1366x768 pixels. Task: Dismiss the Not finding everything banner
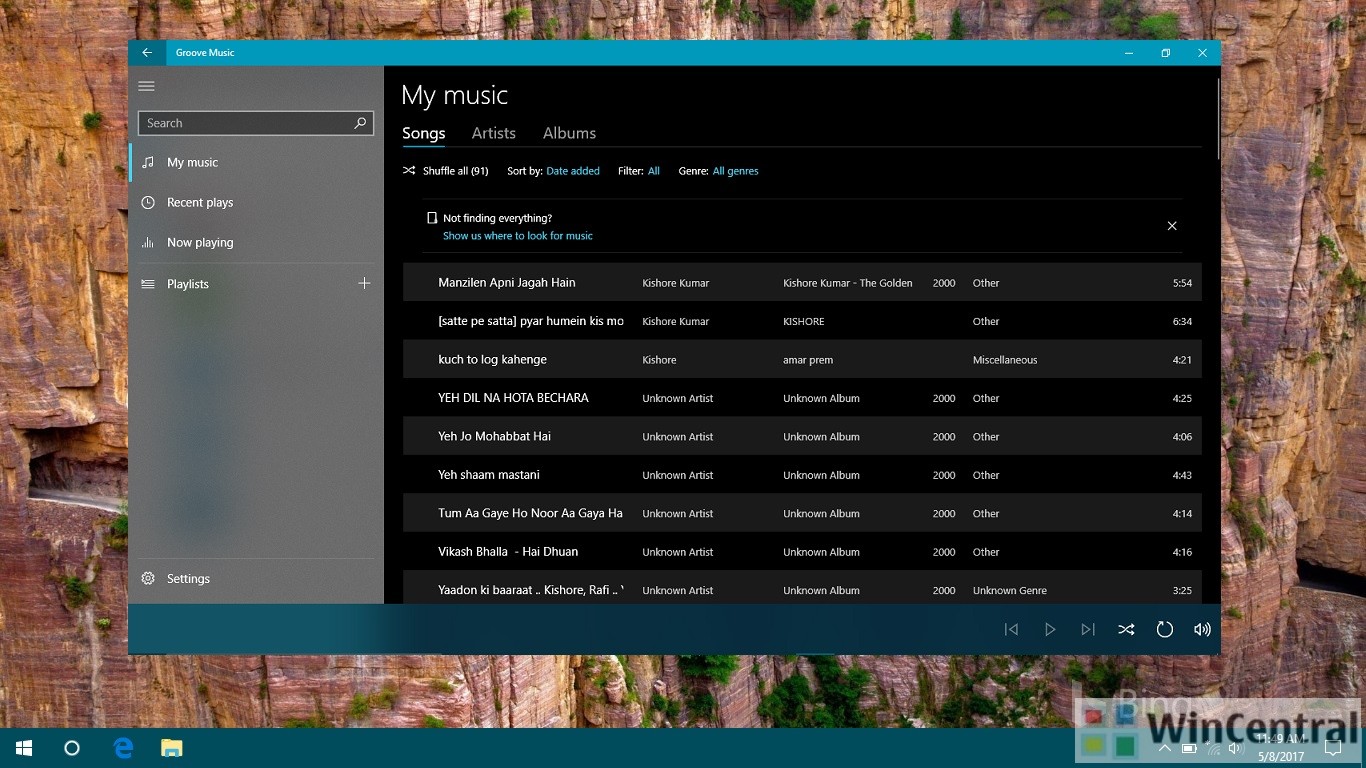coord(1172,226)
